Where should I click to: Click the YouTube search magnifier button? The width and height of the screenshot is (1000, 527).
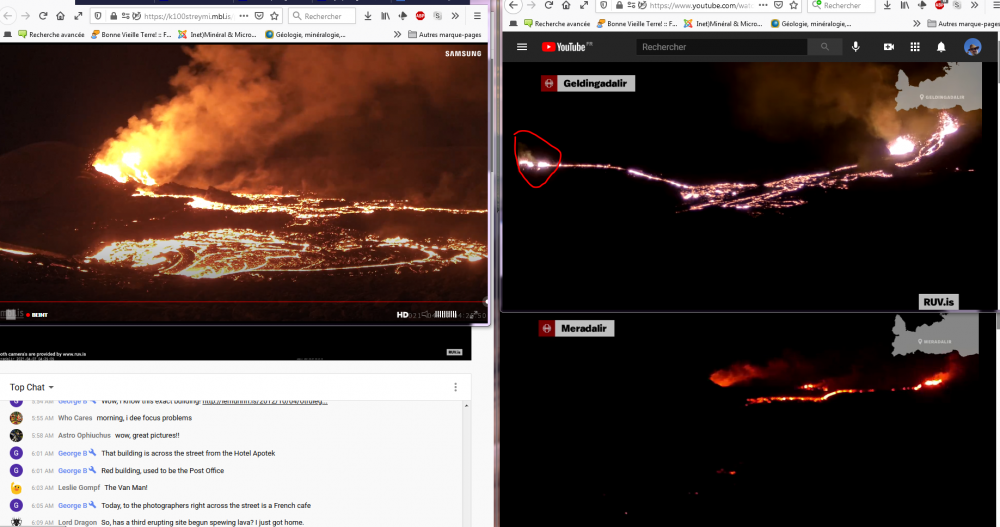click(825, 47)
